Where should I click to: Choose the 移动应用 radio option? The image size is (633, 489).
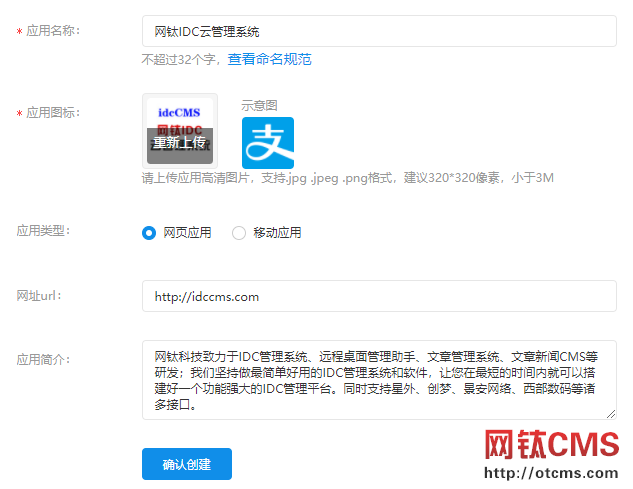point(239,233)
